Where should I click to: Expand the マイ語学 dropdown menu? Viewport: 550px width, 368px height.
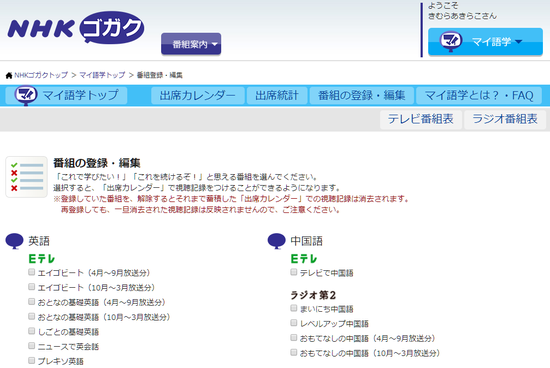(485, 42)
